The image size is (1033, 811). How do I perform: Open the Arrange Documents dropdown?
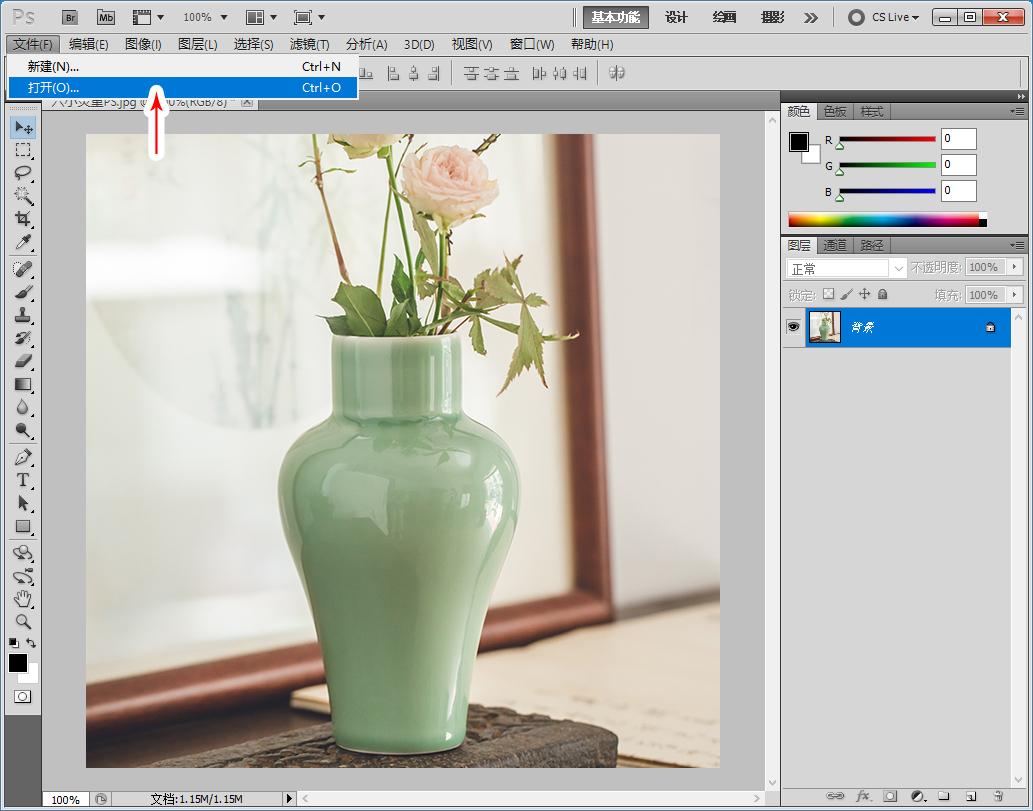coord(261,17)
